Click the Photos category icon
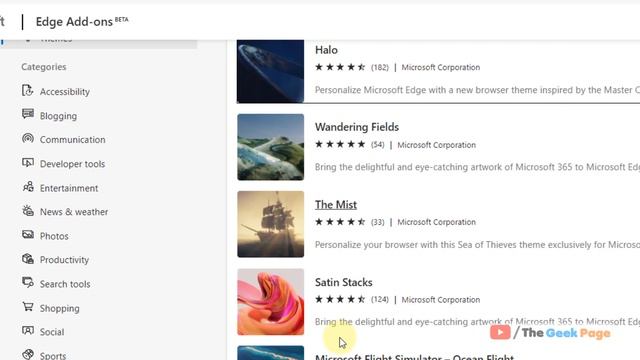Viewport: 640px width, 360px height. [28, 235]
